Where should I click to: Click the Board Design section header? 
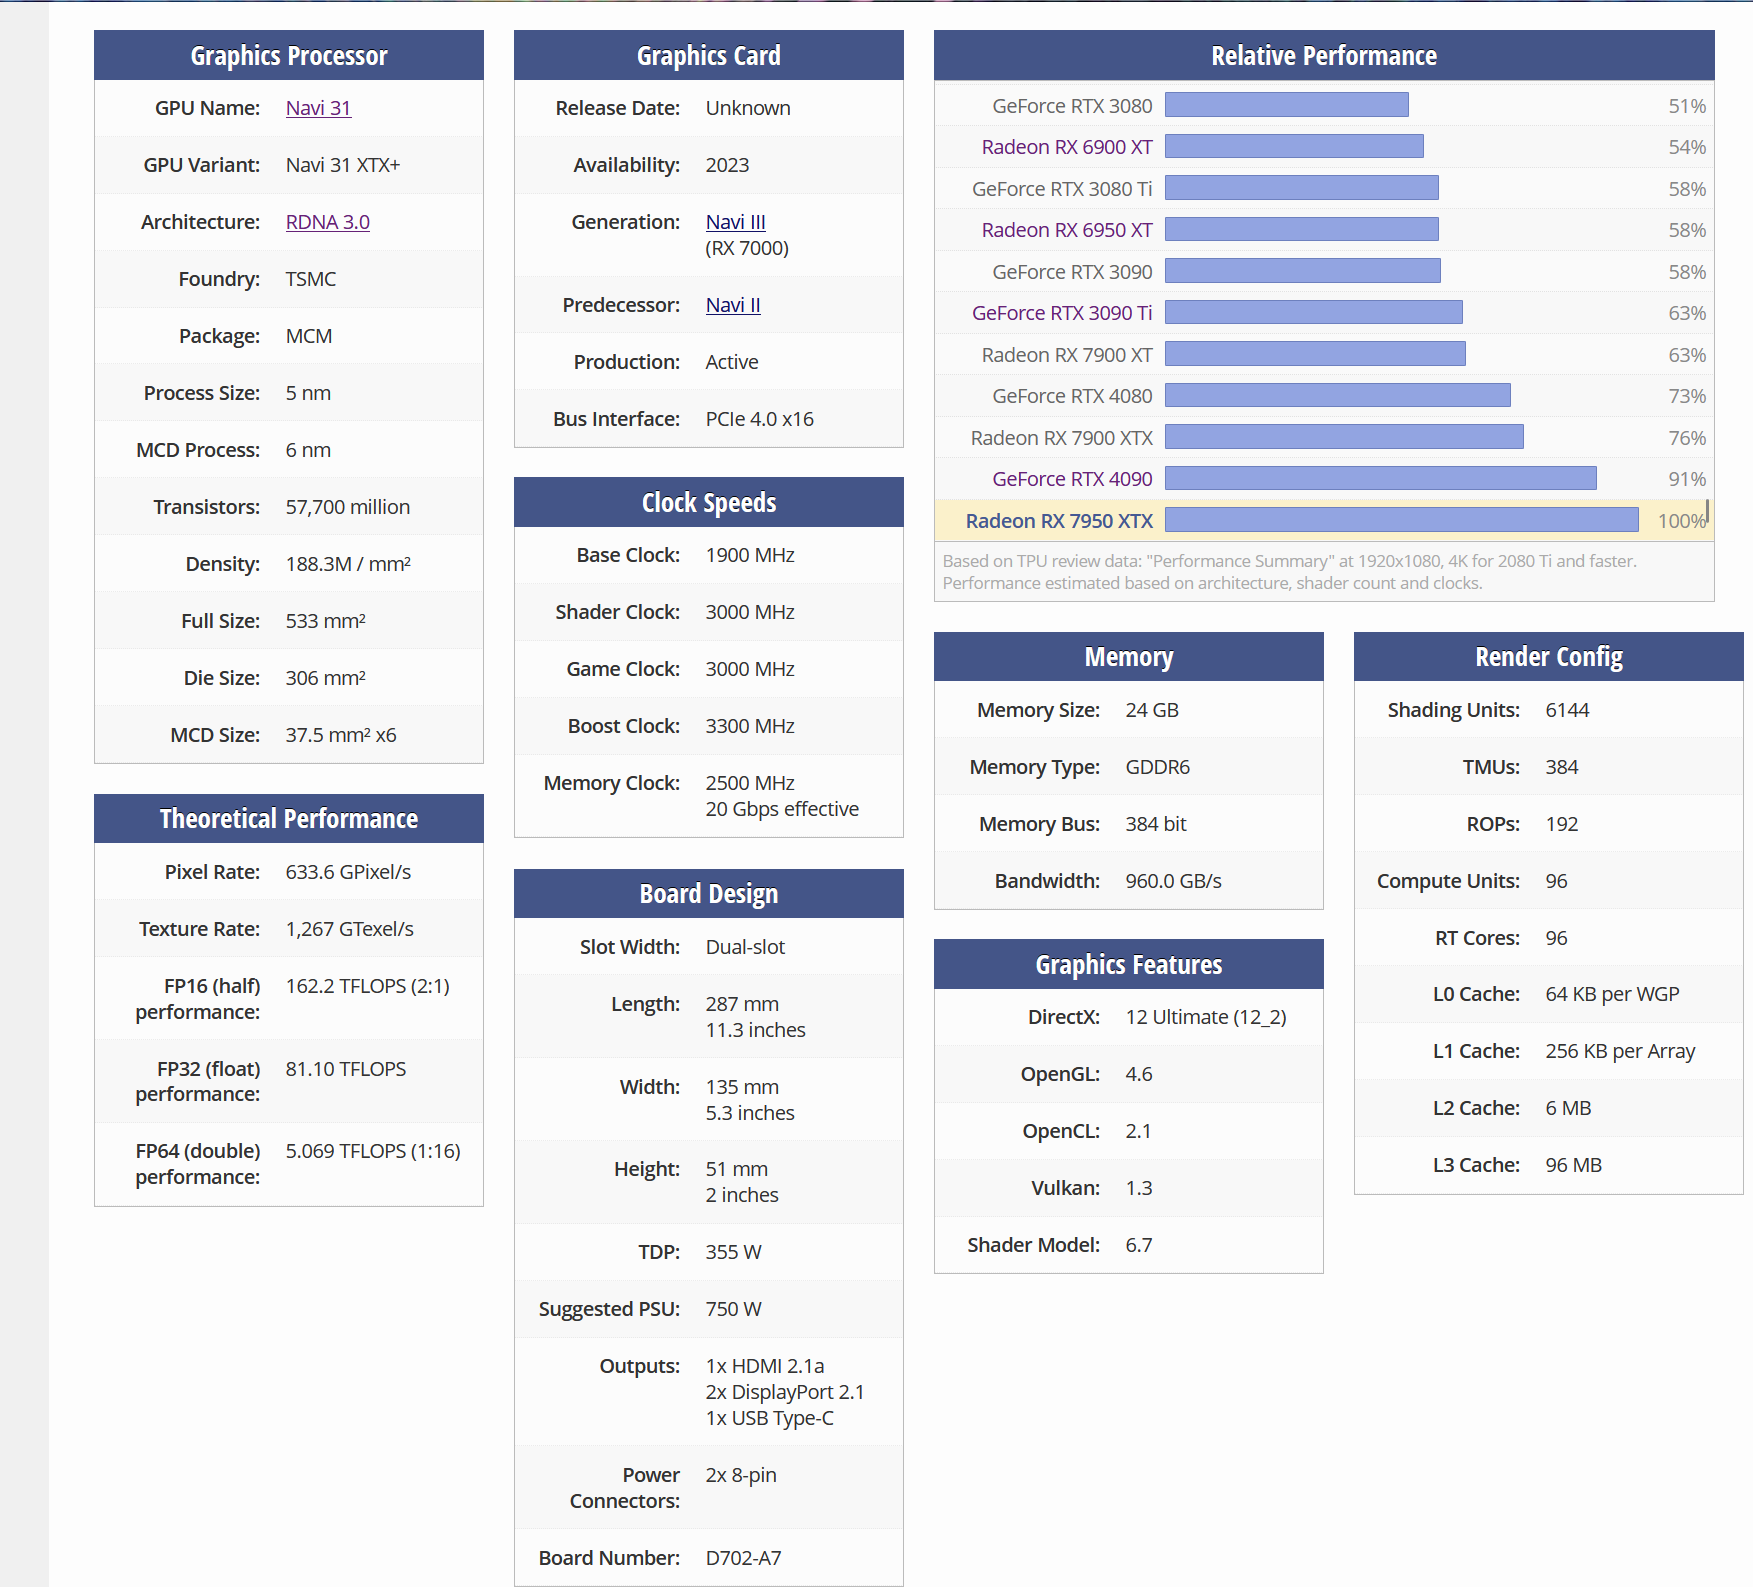(709, 894)
